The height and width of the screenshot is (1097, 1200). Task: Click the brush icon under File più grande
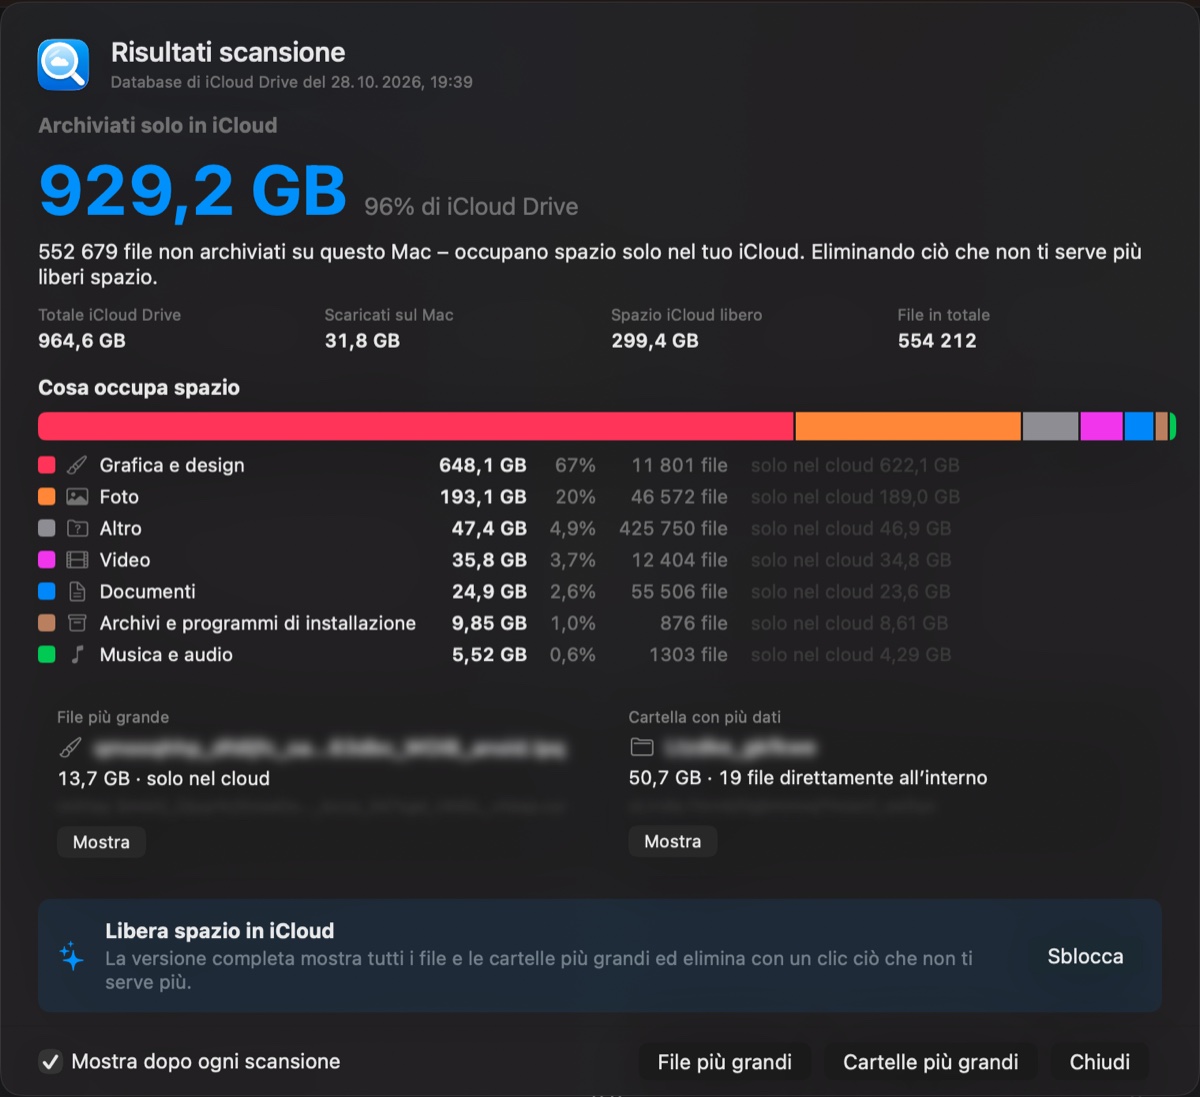point(70,747)
